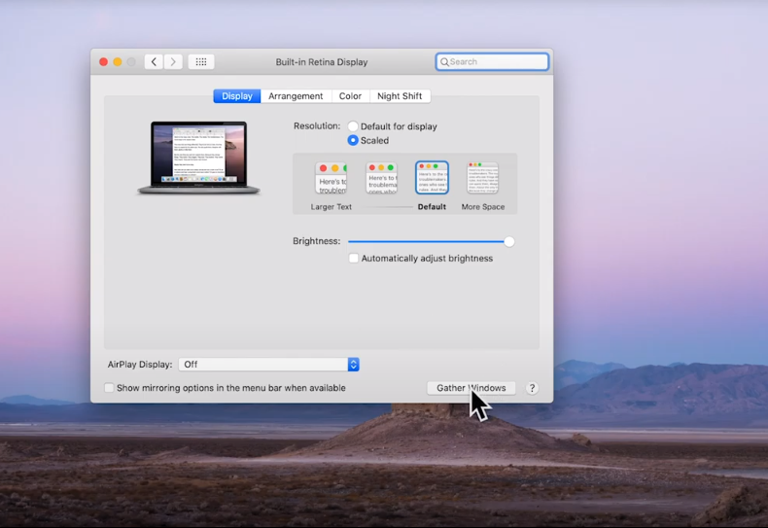The image size is (768, 528).
Task: Toggle Show mirroring options in menu bar
Action: point(109,388)
